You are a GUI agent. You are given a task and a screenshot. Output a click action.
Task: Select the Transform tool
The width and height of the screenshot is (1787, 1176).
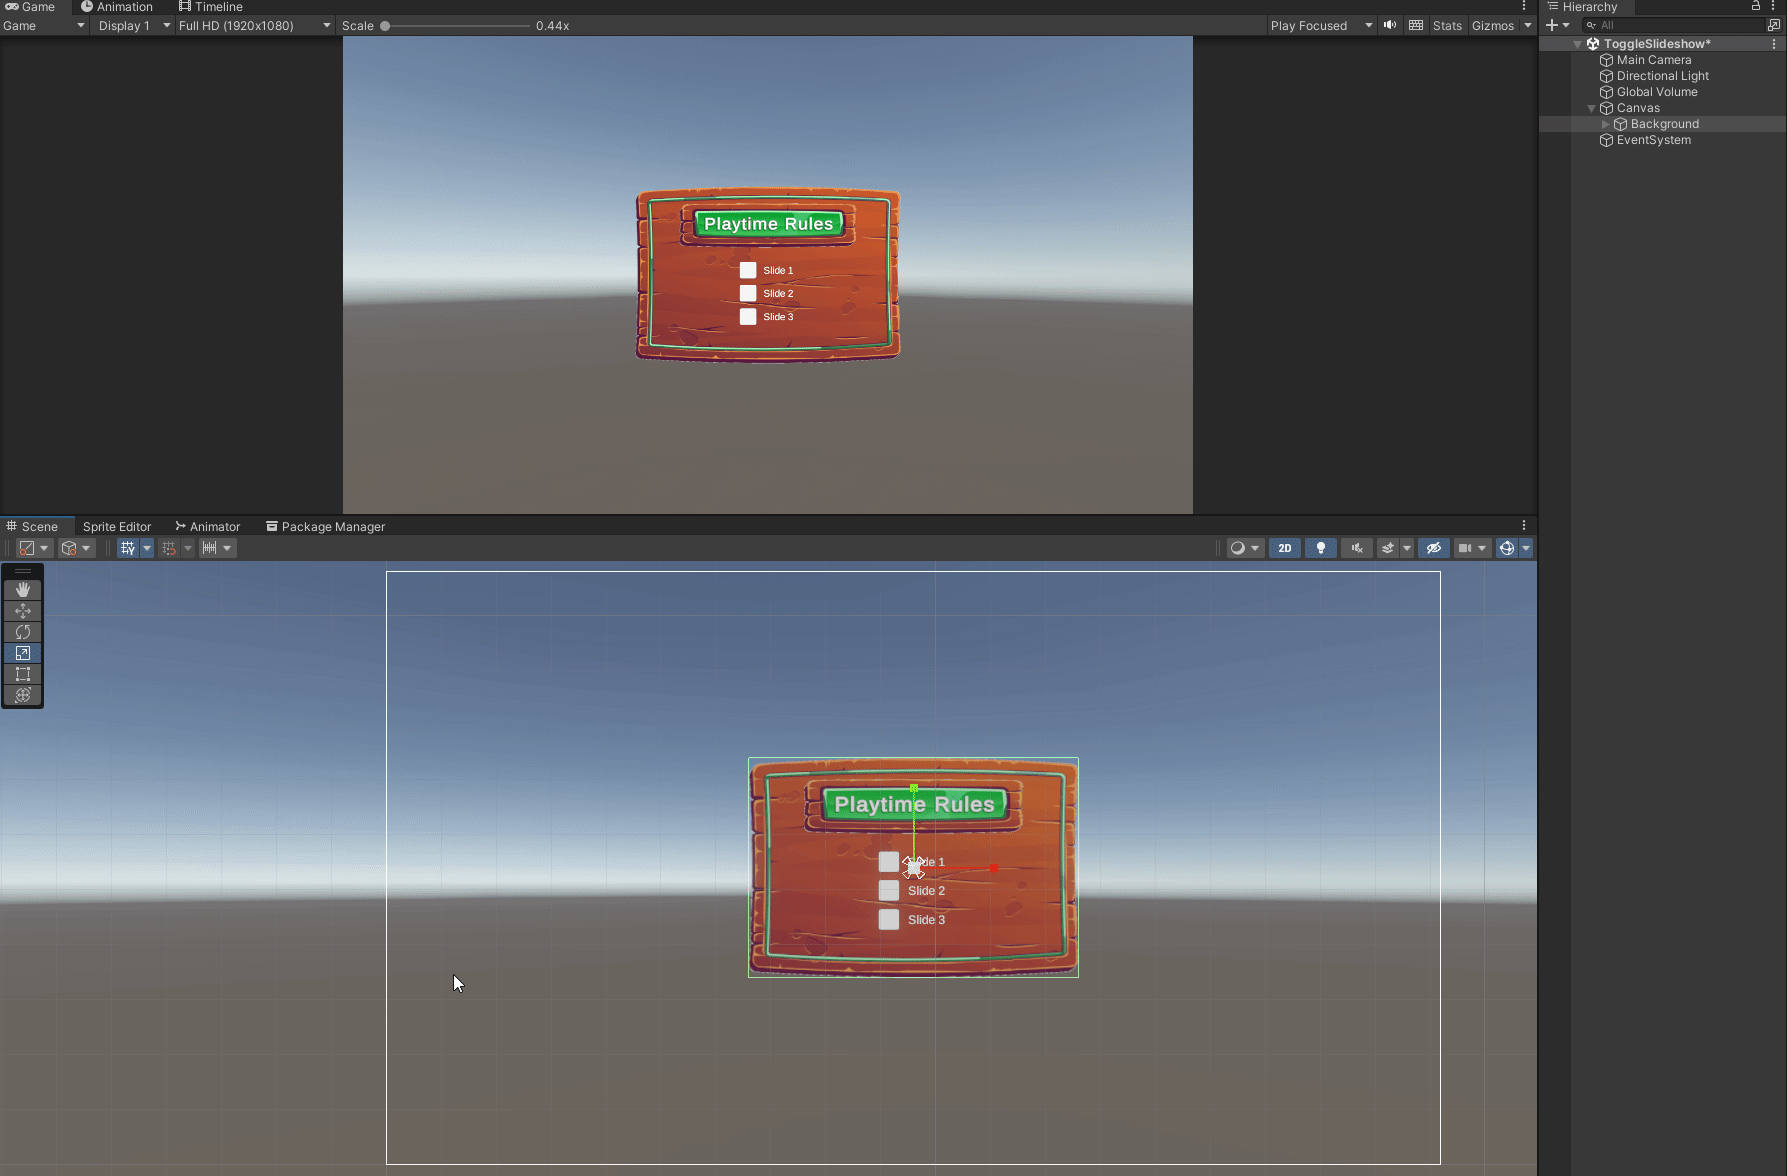23,695
